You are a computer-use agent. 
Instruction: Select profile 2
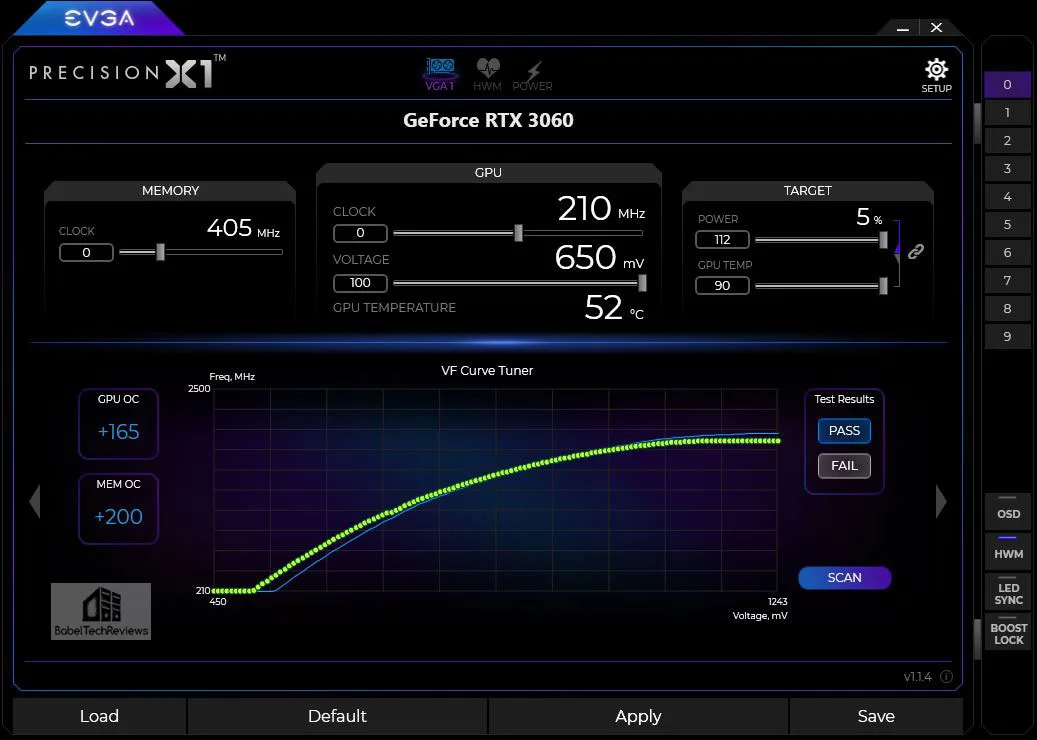[1007, 140]
